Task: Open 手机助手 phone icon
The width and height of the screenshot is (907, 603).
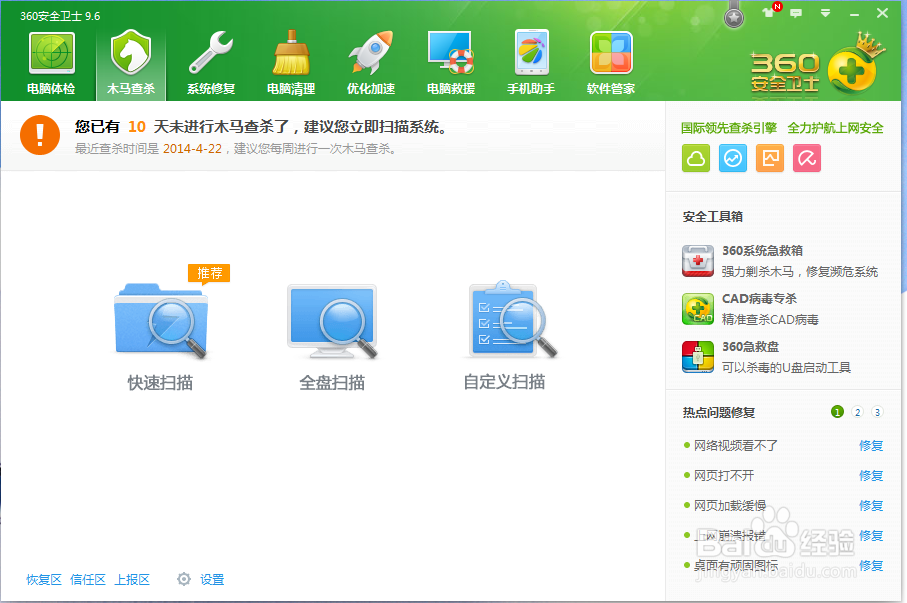Action: [531, 53]
